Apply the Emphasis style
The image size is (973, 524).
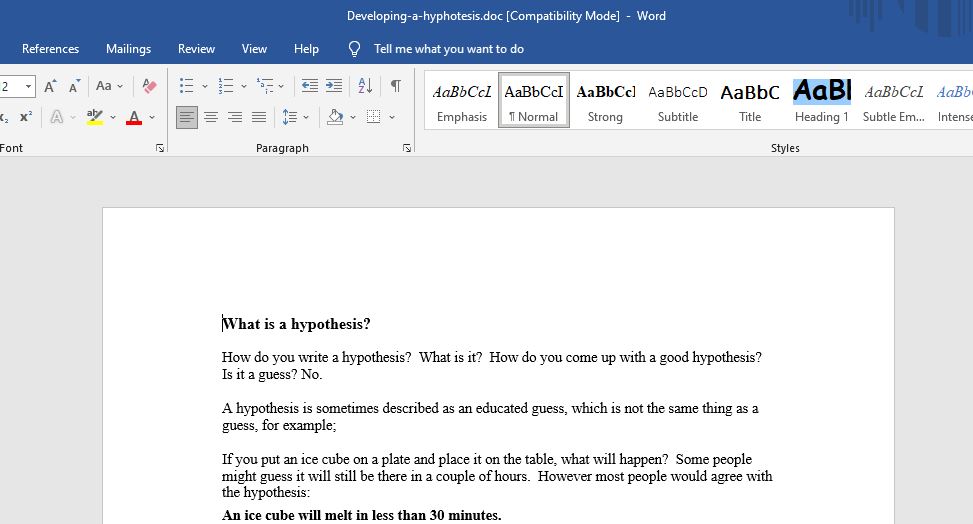pyautogui.click(x=462, y=101)
